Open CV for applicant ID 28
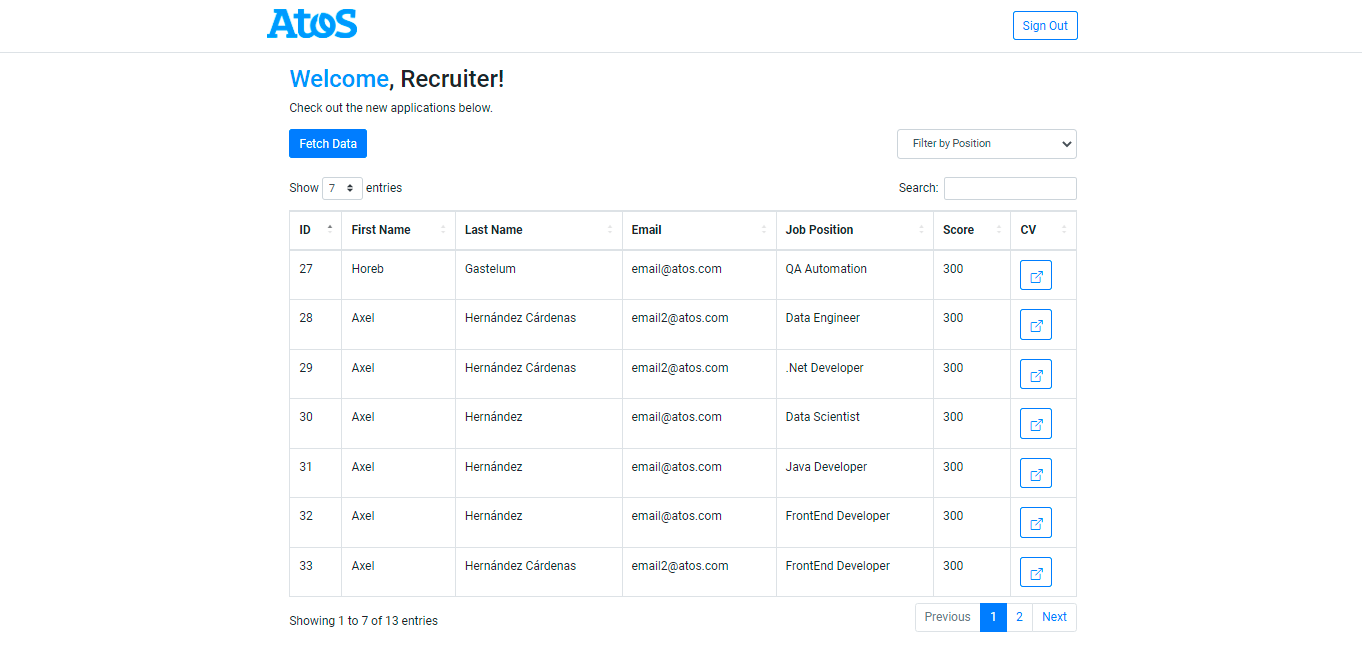This screenshot has width=1362, height=647. [1036, 325]
